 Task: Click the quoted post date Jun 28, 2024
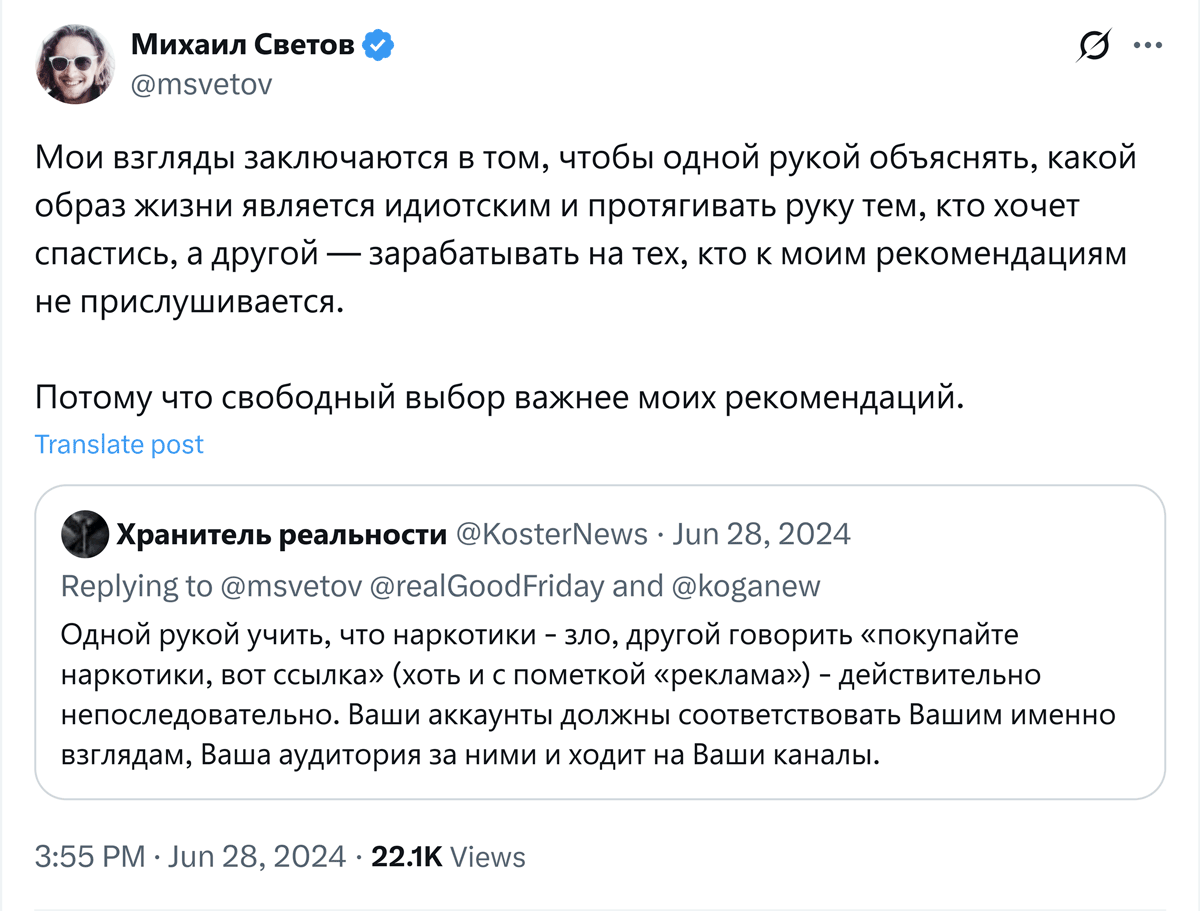(761, 535)
